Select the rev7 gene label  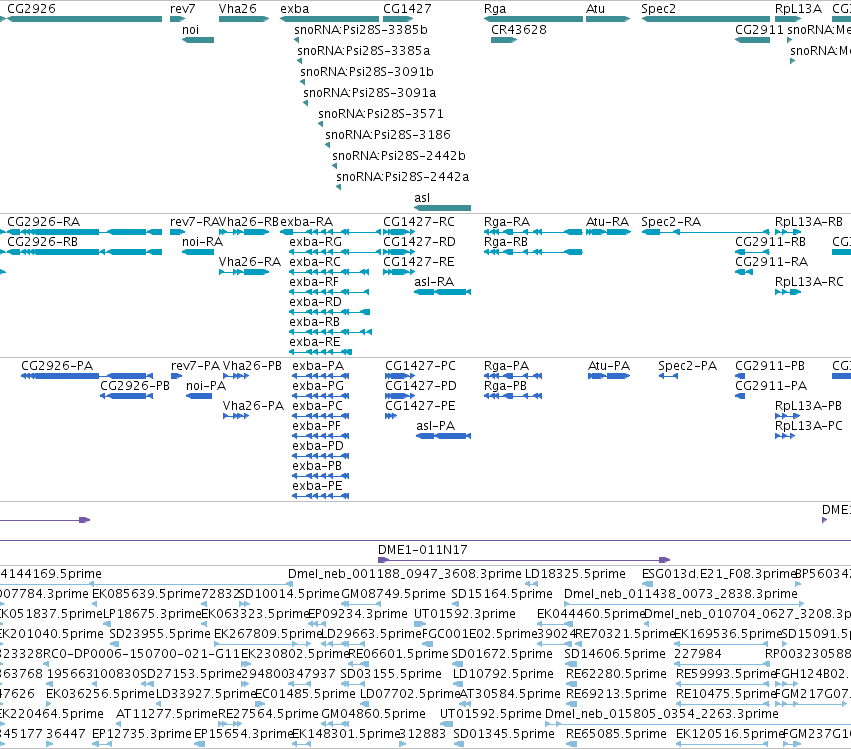(182, 9)
